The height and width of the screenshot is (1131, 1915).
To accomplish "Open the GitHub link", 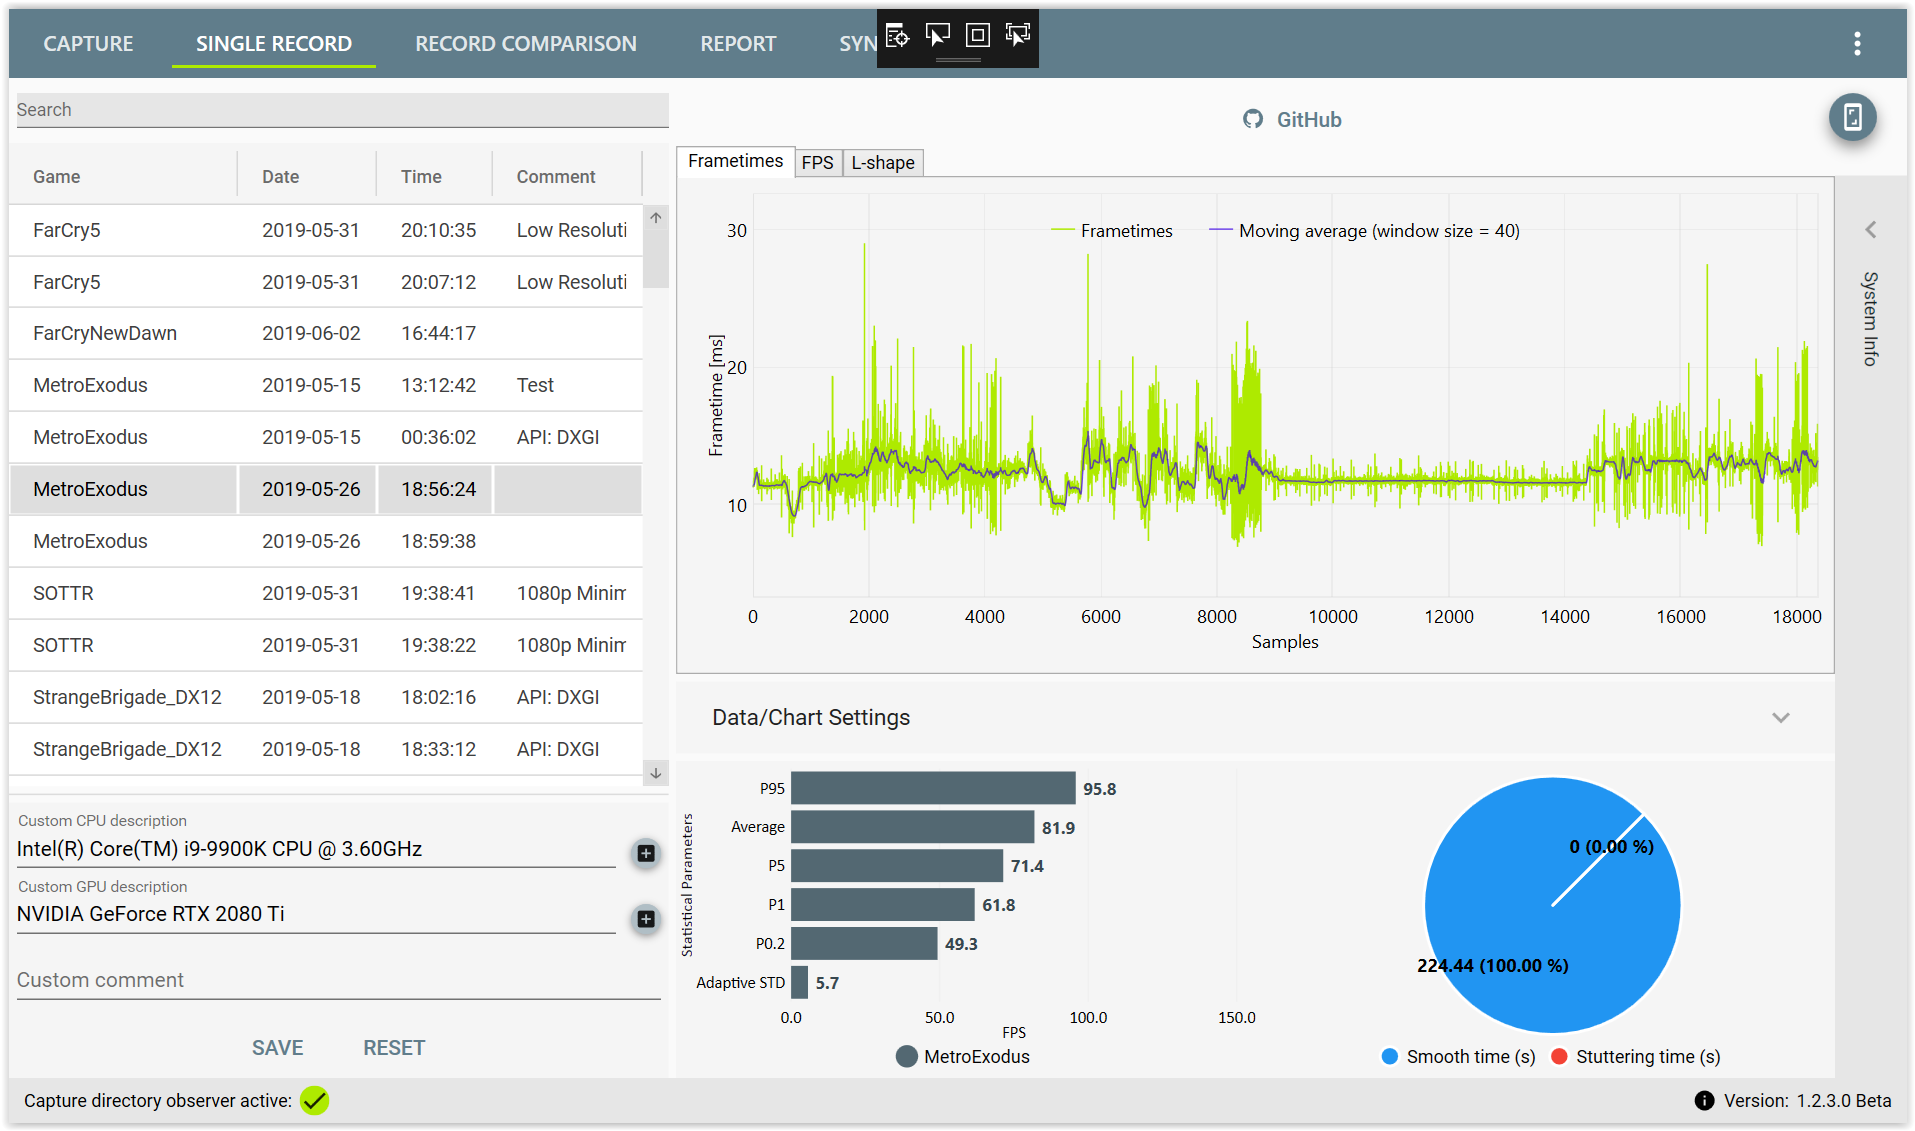I will click(1292, 120).
